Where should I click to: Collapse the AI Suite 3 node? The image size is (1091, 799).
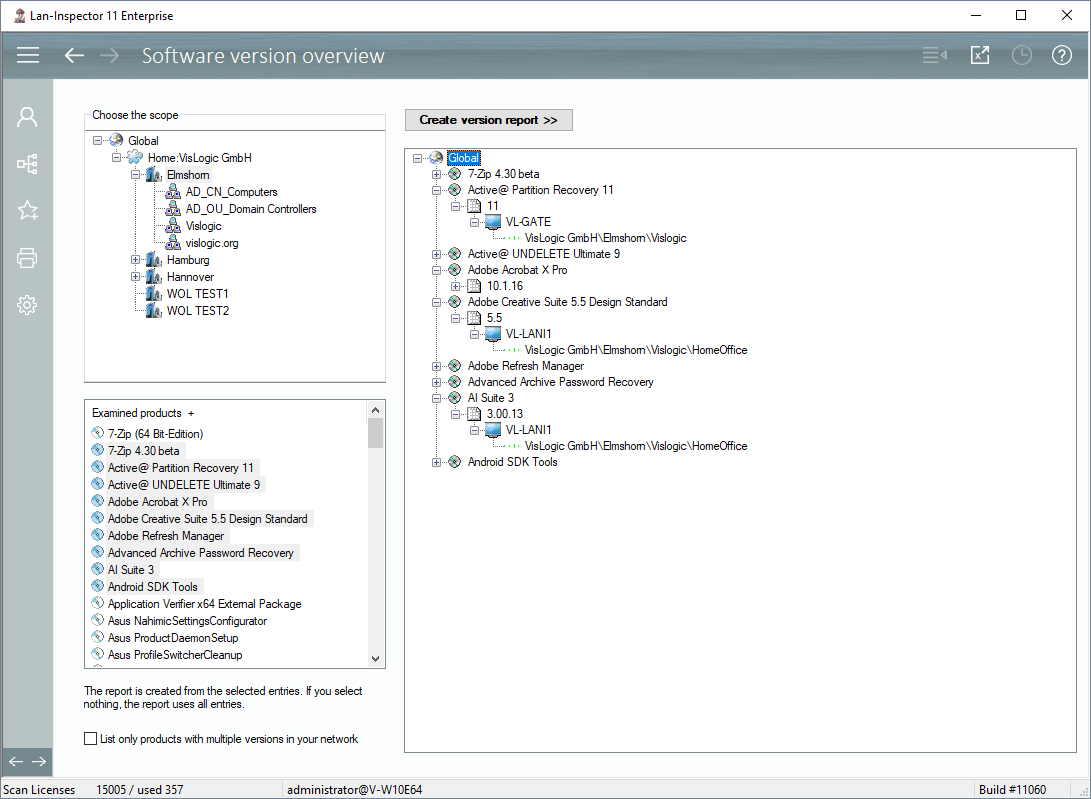(436, 398)
